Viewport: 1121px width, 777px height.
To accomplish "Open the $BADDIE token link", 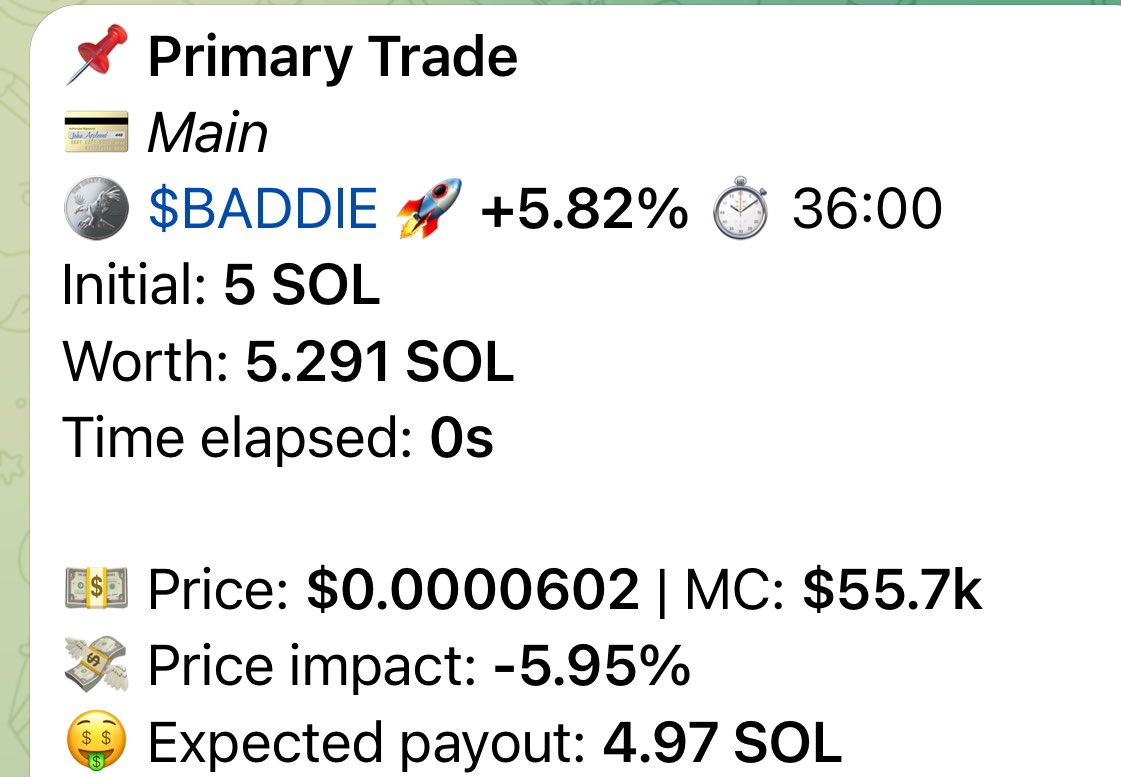I will [263, 210].
